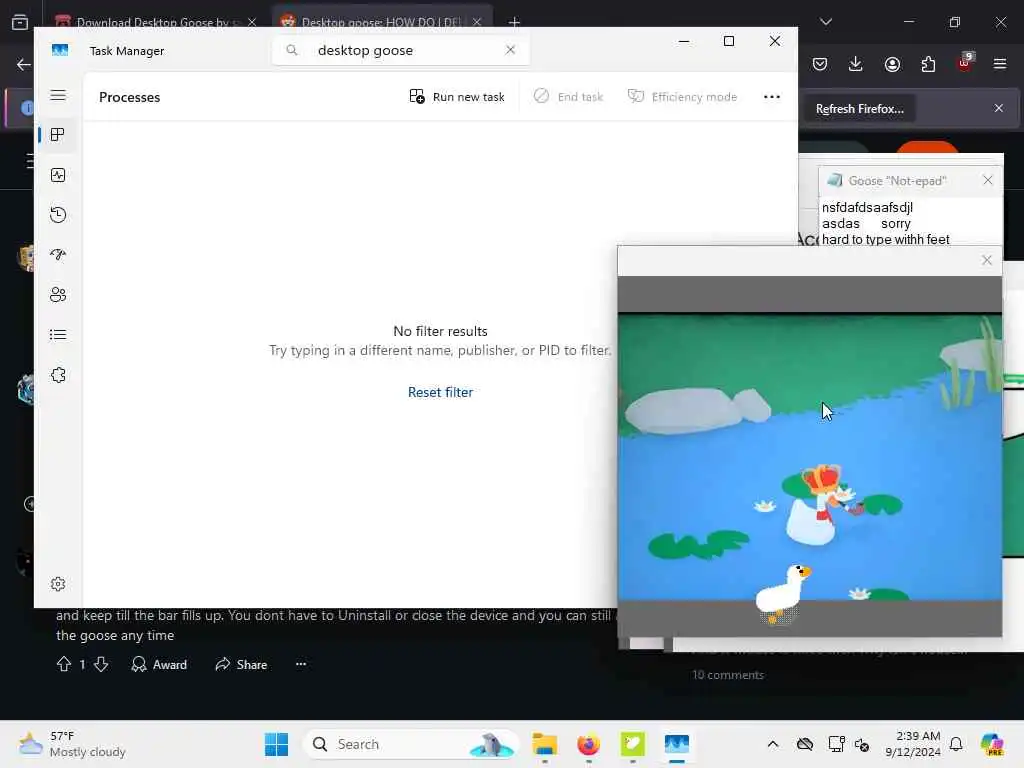Screen dimensions: 1024x768
Task: Open Firefox Pocket save icon
Action: (x=820, y=64)
